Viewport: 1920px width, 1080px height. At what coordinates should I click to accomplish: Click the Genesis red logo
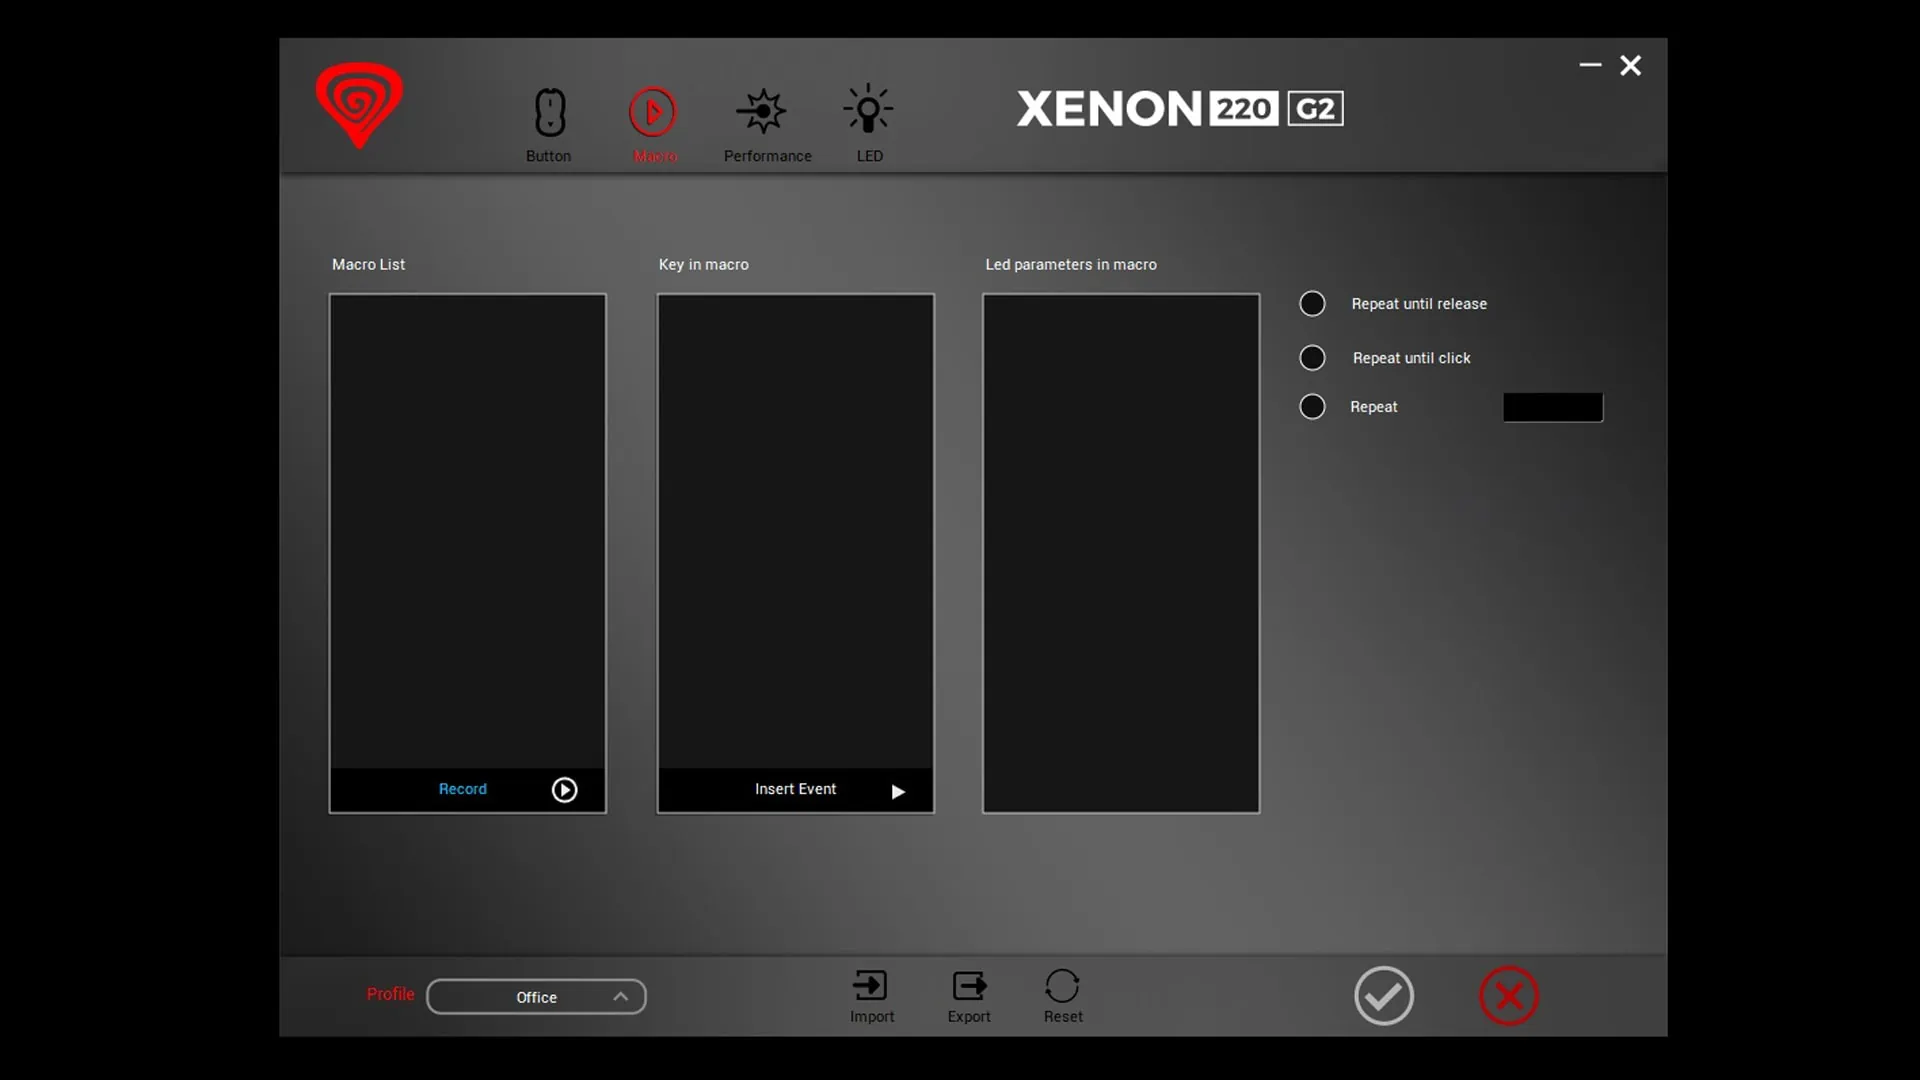pyautogui.click(x=359, y=105)
